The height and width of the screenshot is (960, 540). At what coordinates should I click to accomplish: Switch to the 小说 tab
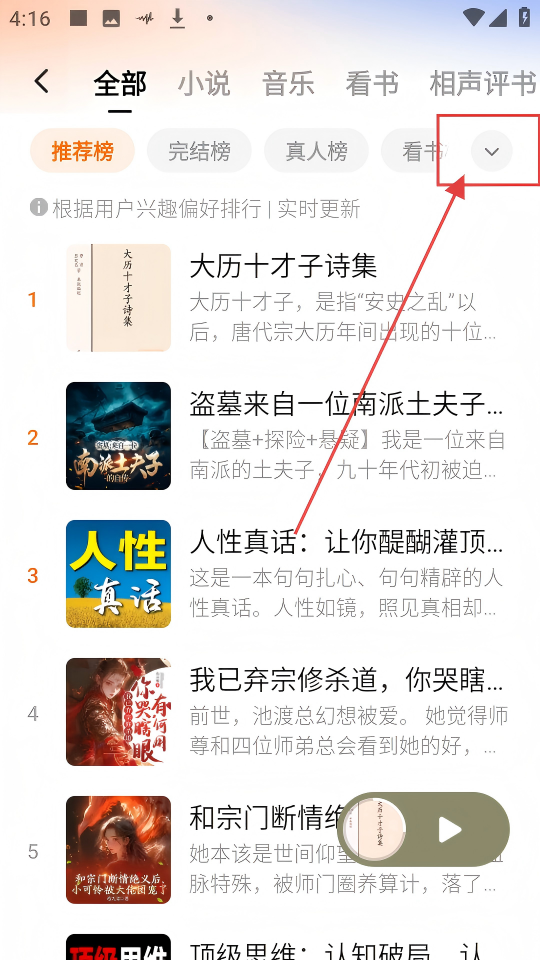pos(204,83)
